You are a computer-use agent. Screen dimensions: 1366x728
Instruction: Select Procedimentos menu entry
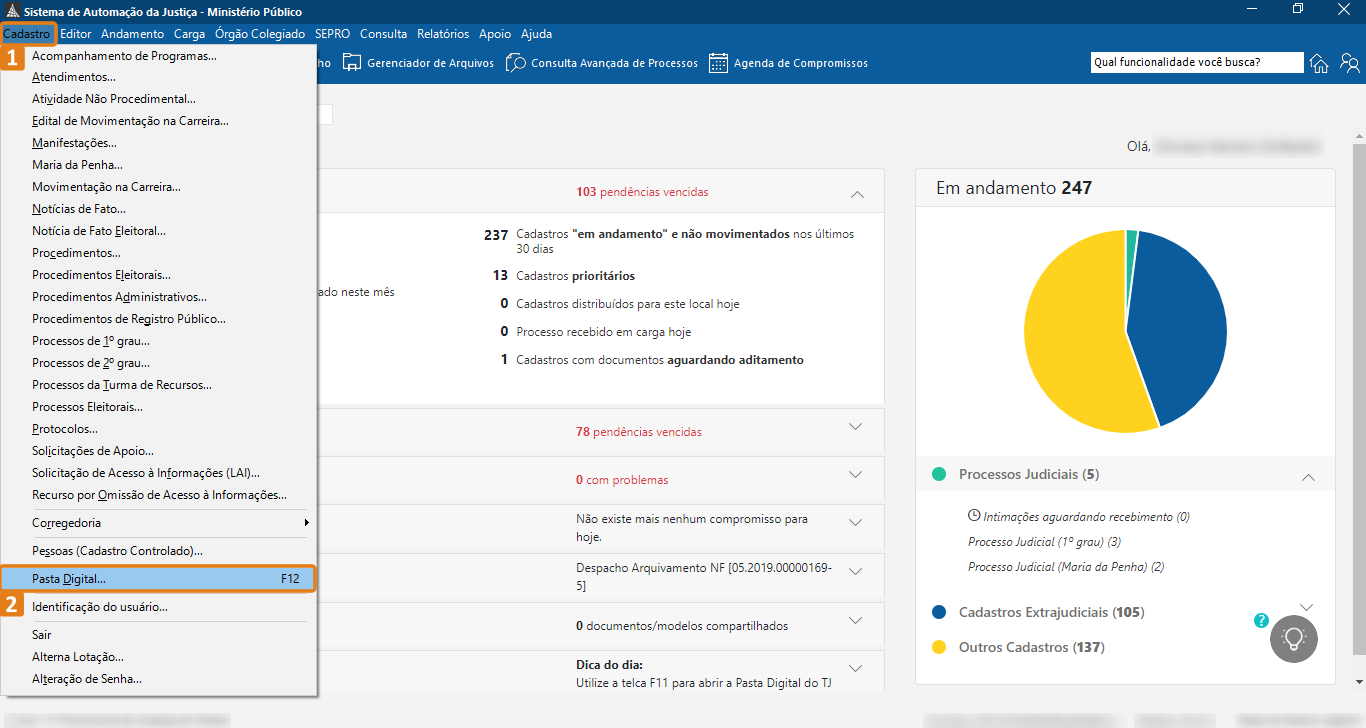[159, 253]
